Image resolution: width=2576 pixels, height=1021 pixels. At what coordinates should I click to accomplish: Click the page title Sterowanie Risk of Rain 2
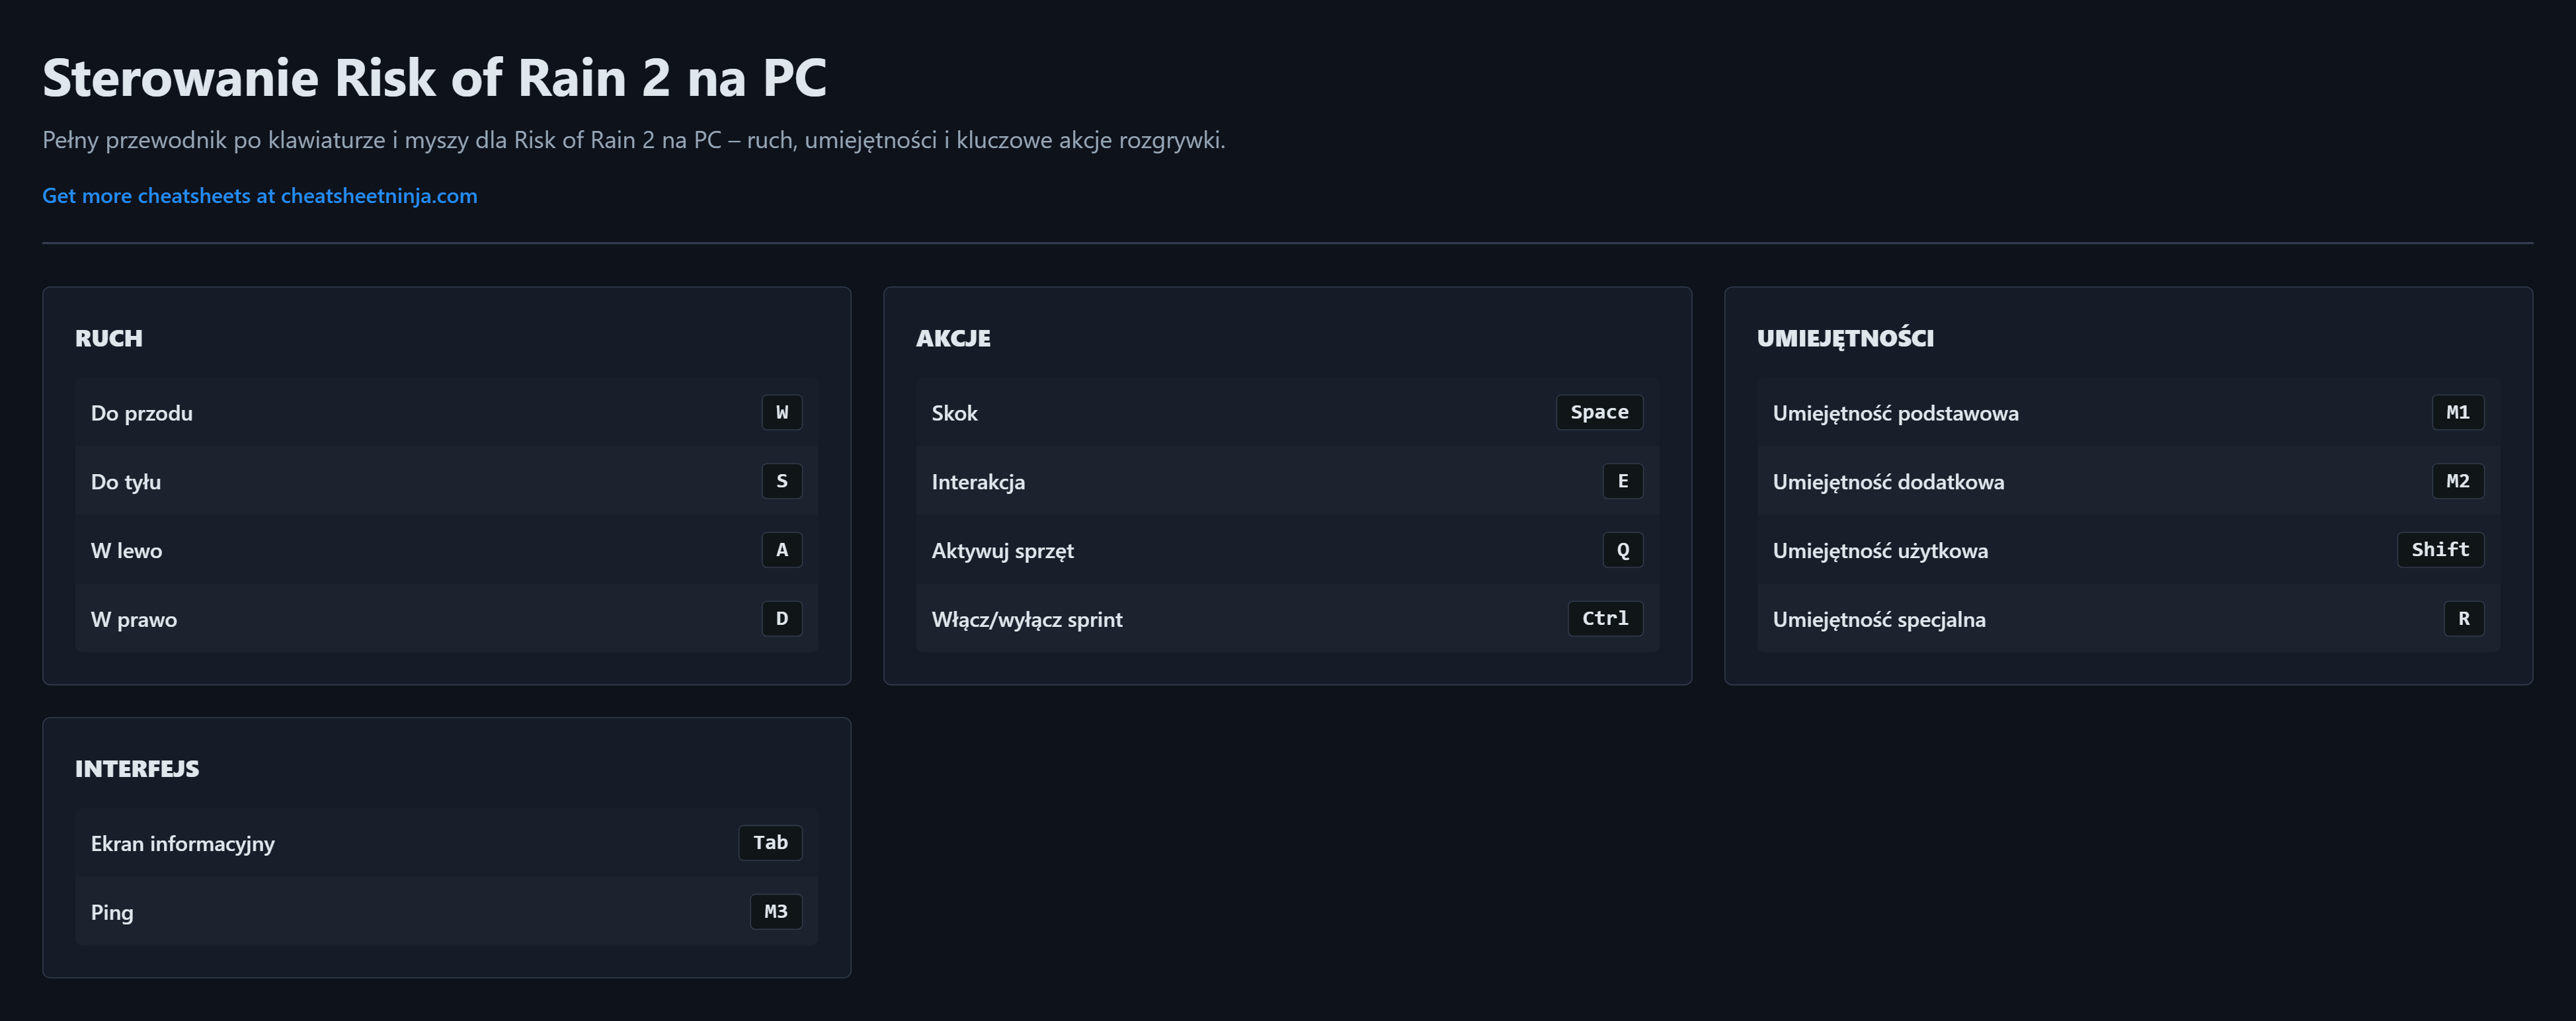point(434,78)
